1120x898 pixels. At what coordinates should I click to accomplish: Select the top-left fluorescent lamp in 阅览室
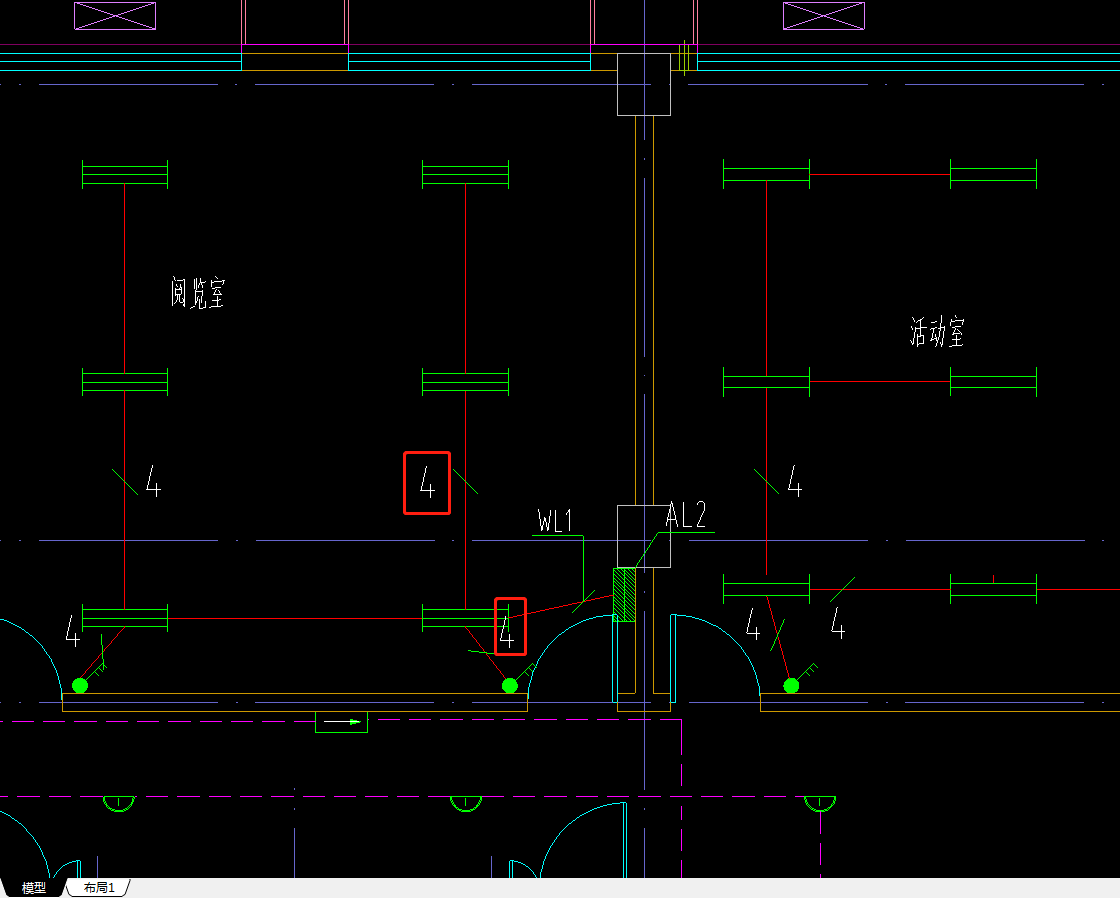click(x=125, y=174)
